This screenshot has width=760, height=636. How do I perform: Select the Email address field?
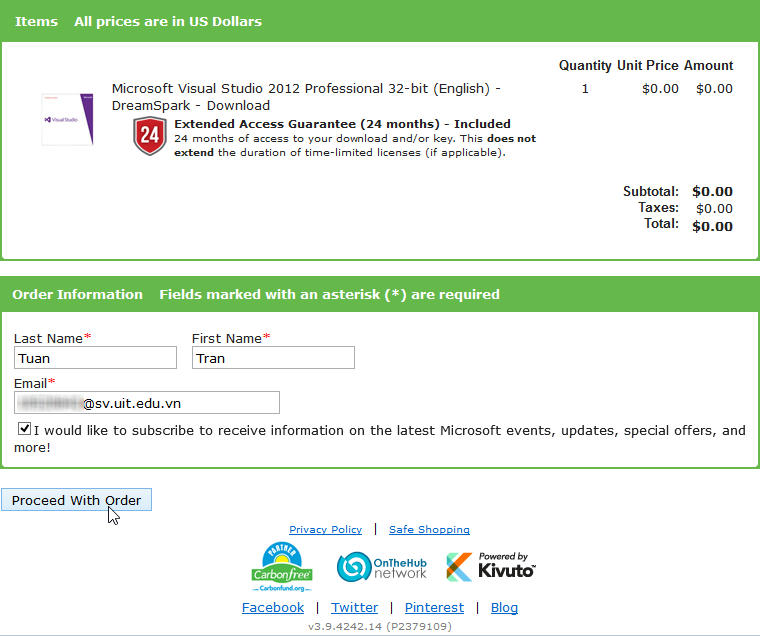pyautogui.click(x=147, y=402)
